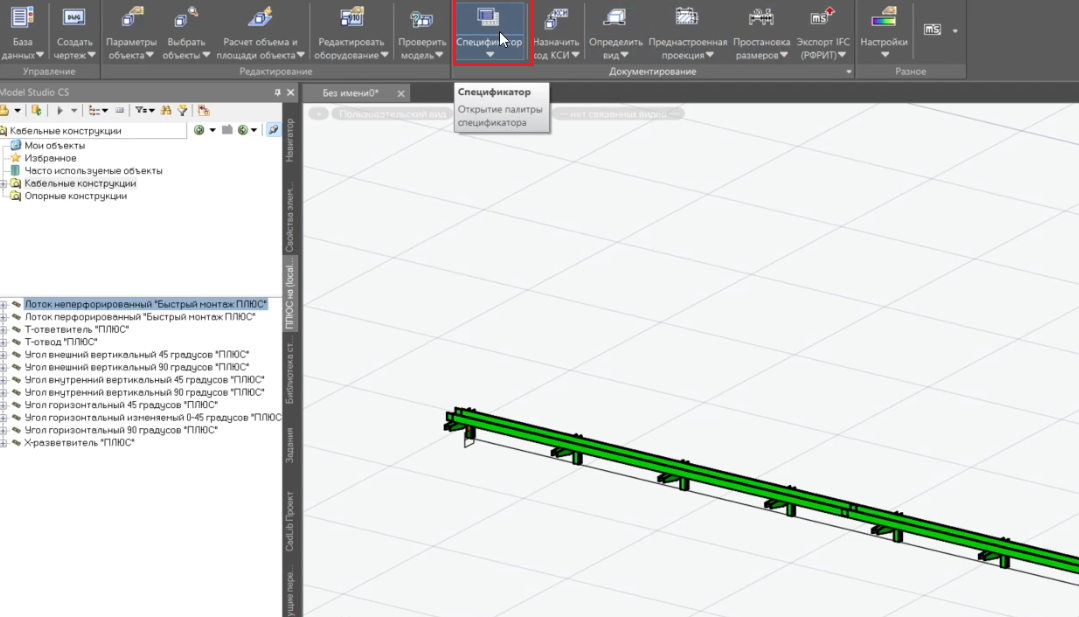
Task: Open the dropdown beside the small ms icon
Action: click(x=954, y=30)
